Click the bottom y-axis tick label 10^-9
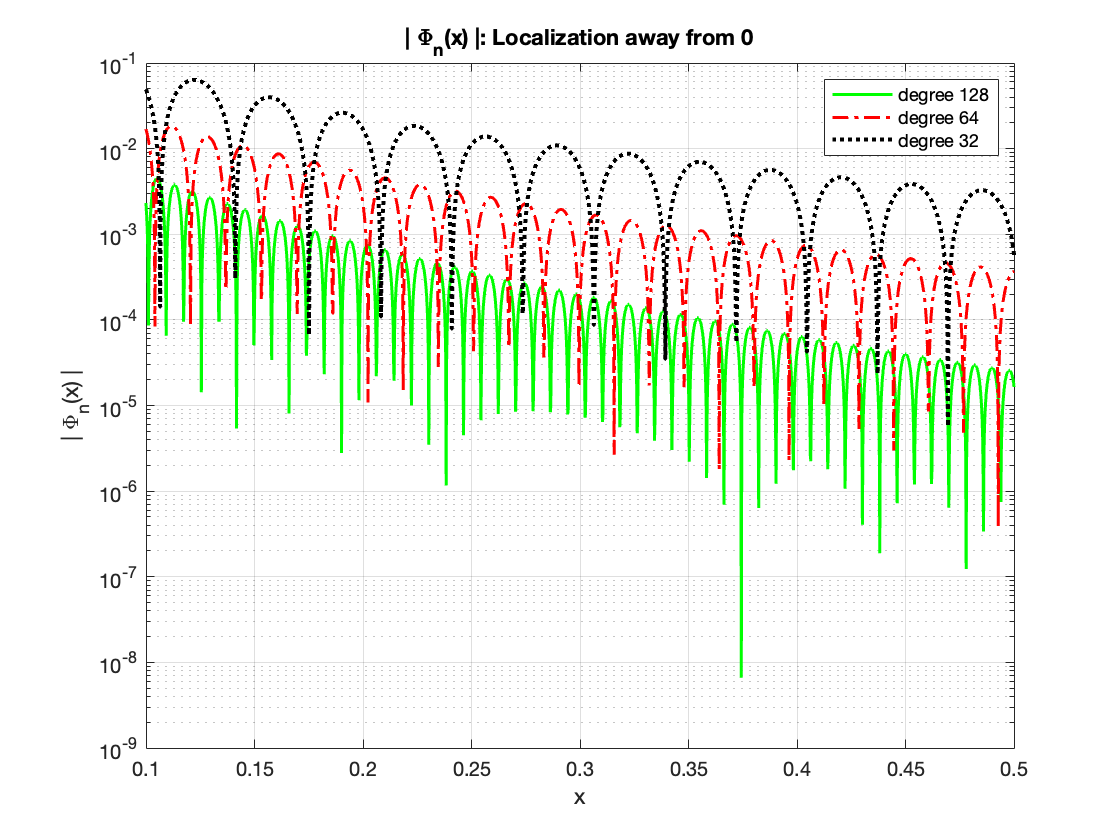Viewport: 1120px width, 840px height. 121,748
